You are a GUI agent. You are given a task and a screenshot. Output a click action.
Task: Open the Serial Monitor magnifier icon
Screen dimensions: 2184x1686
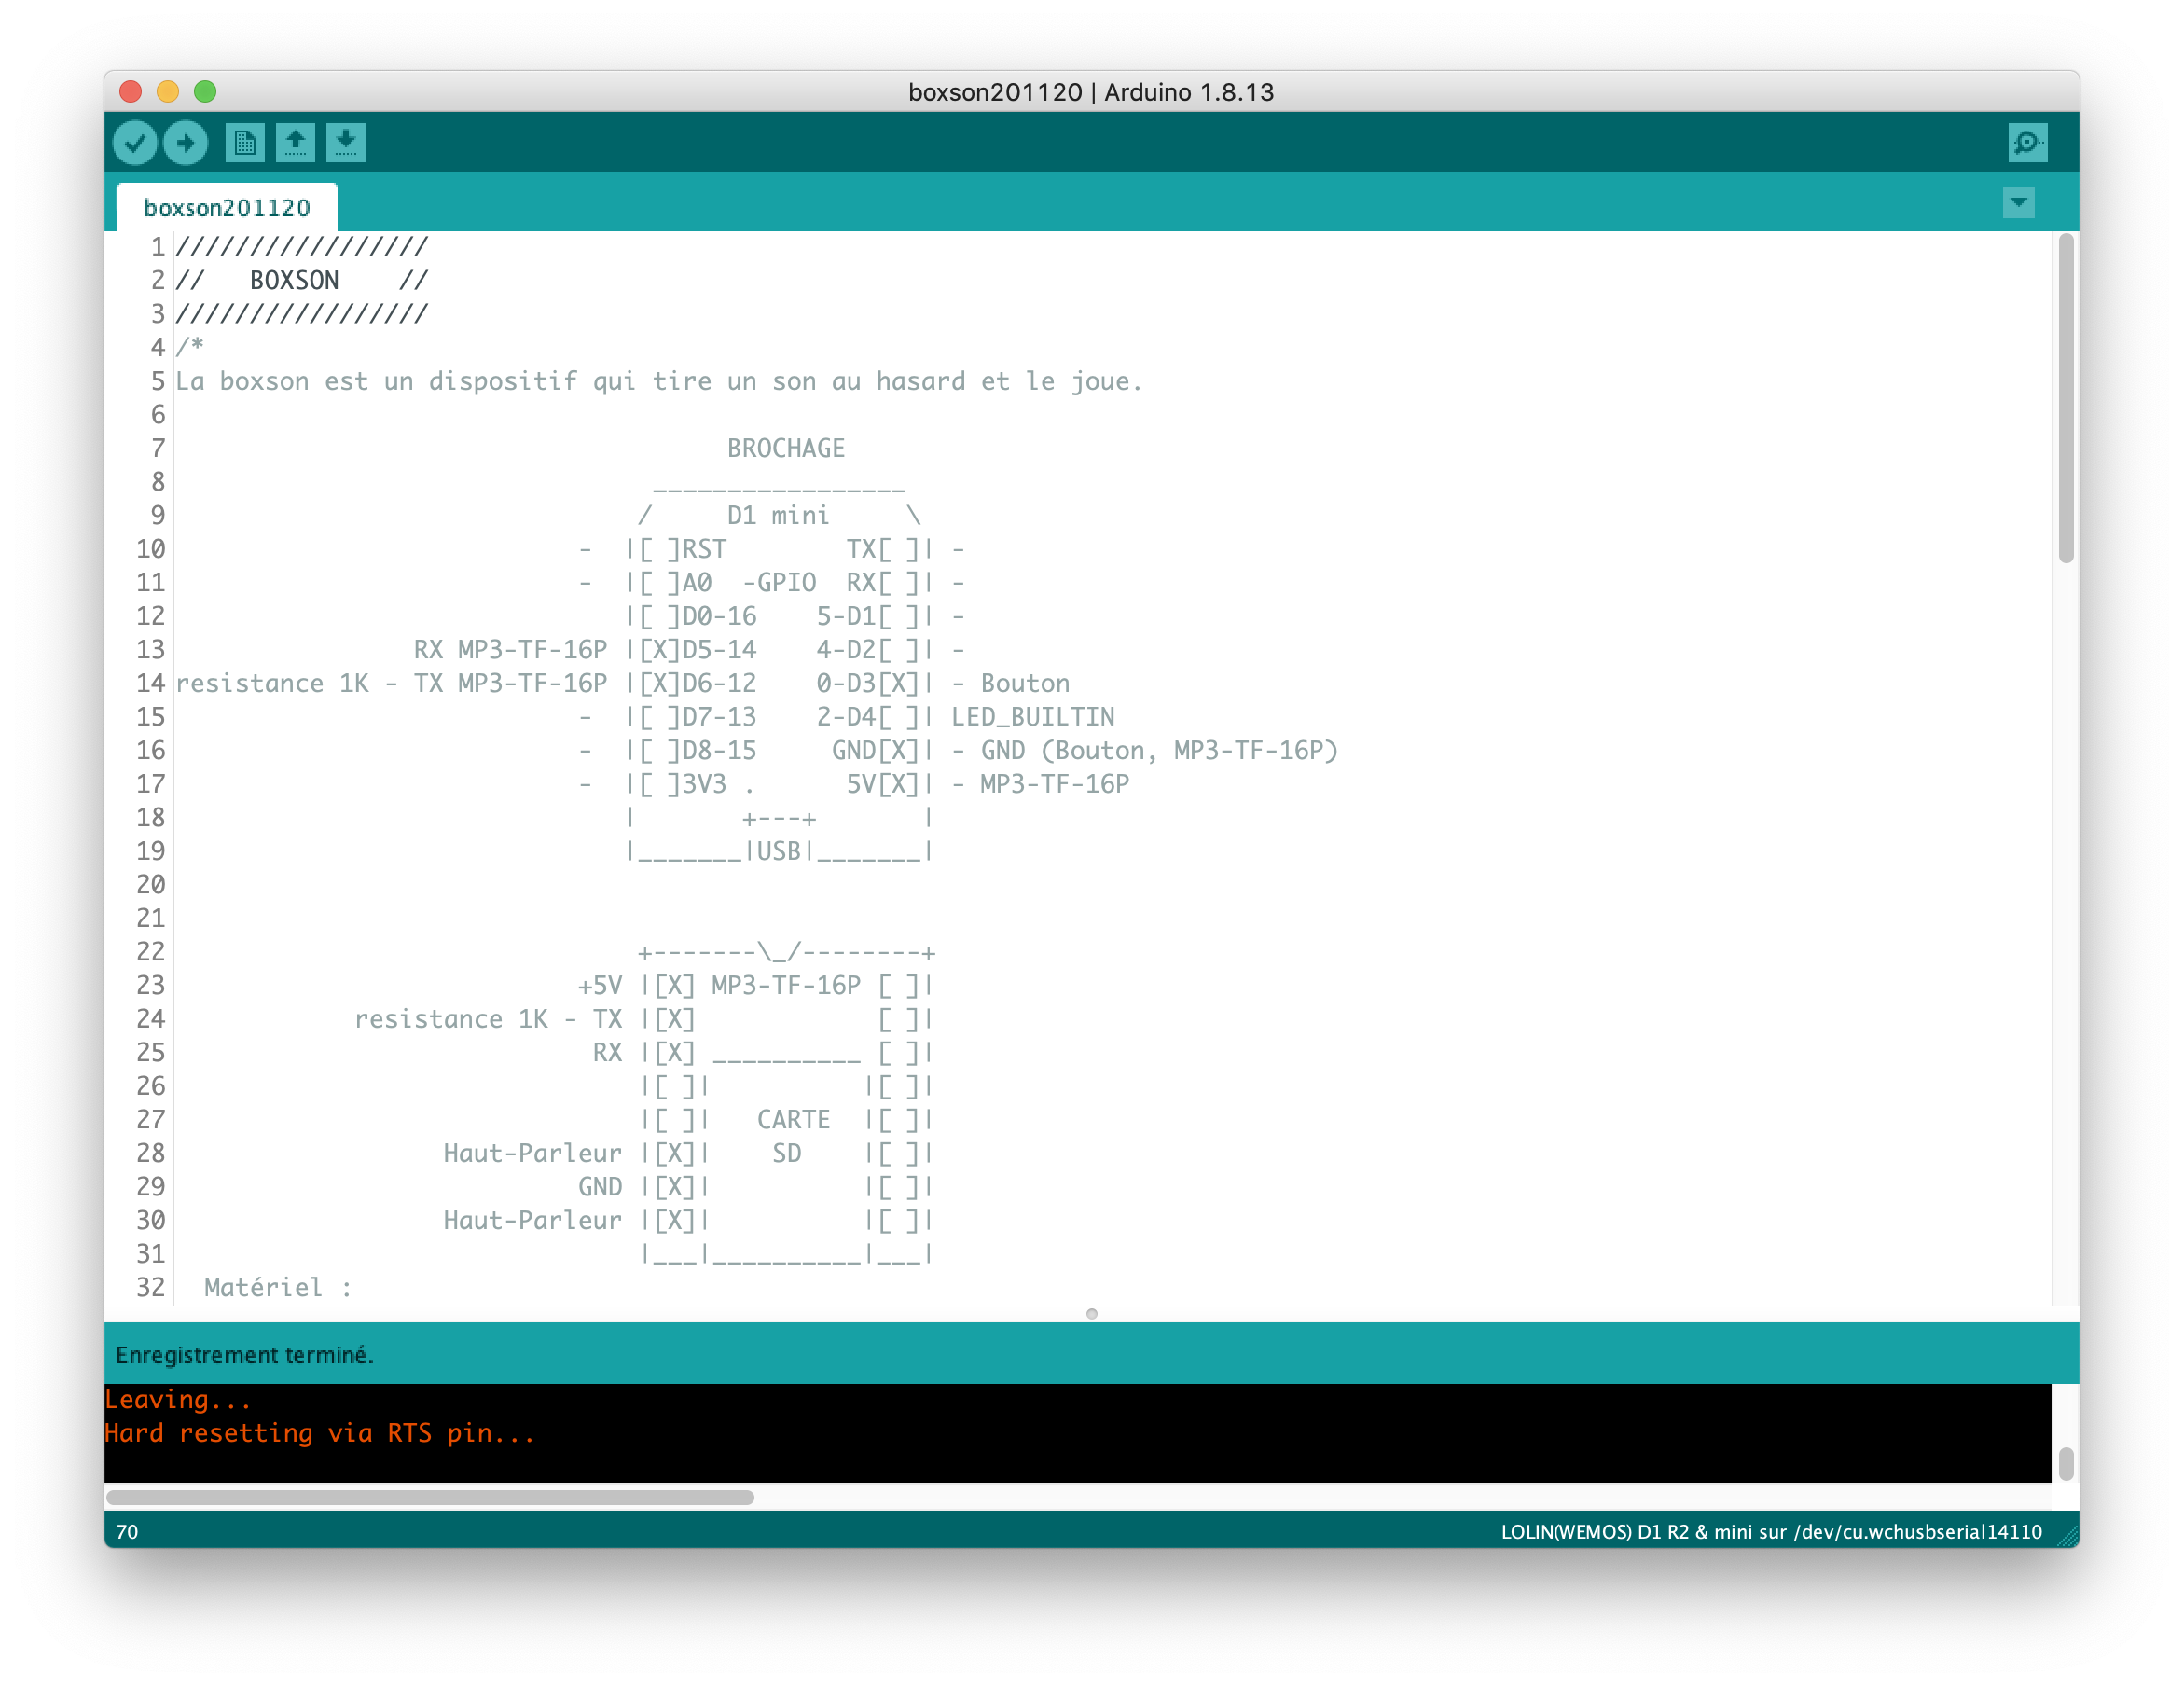point(2027,143)
